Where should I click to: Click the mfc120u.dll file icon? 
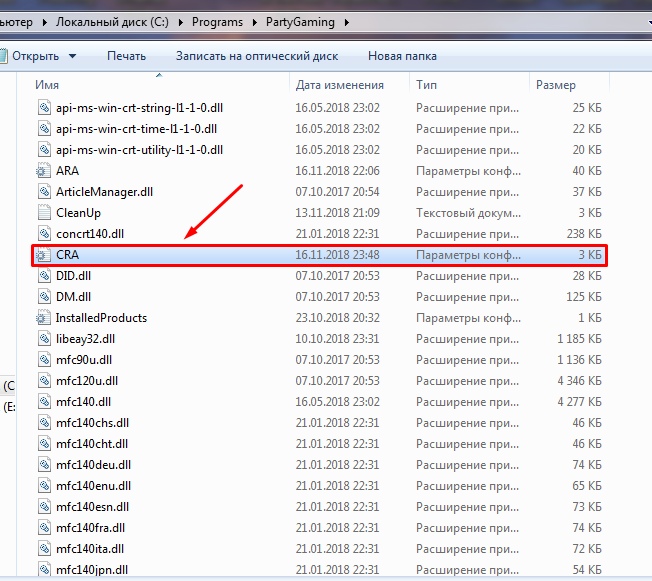pos(44,381)
